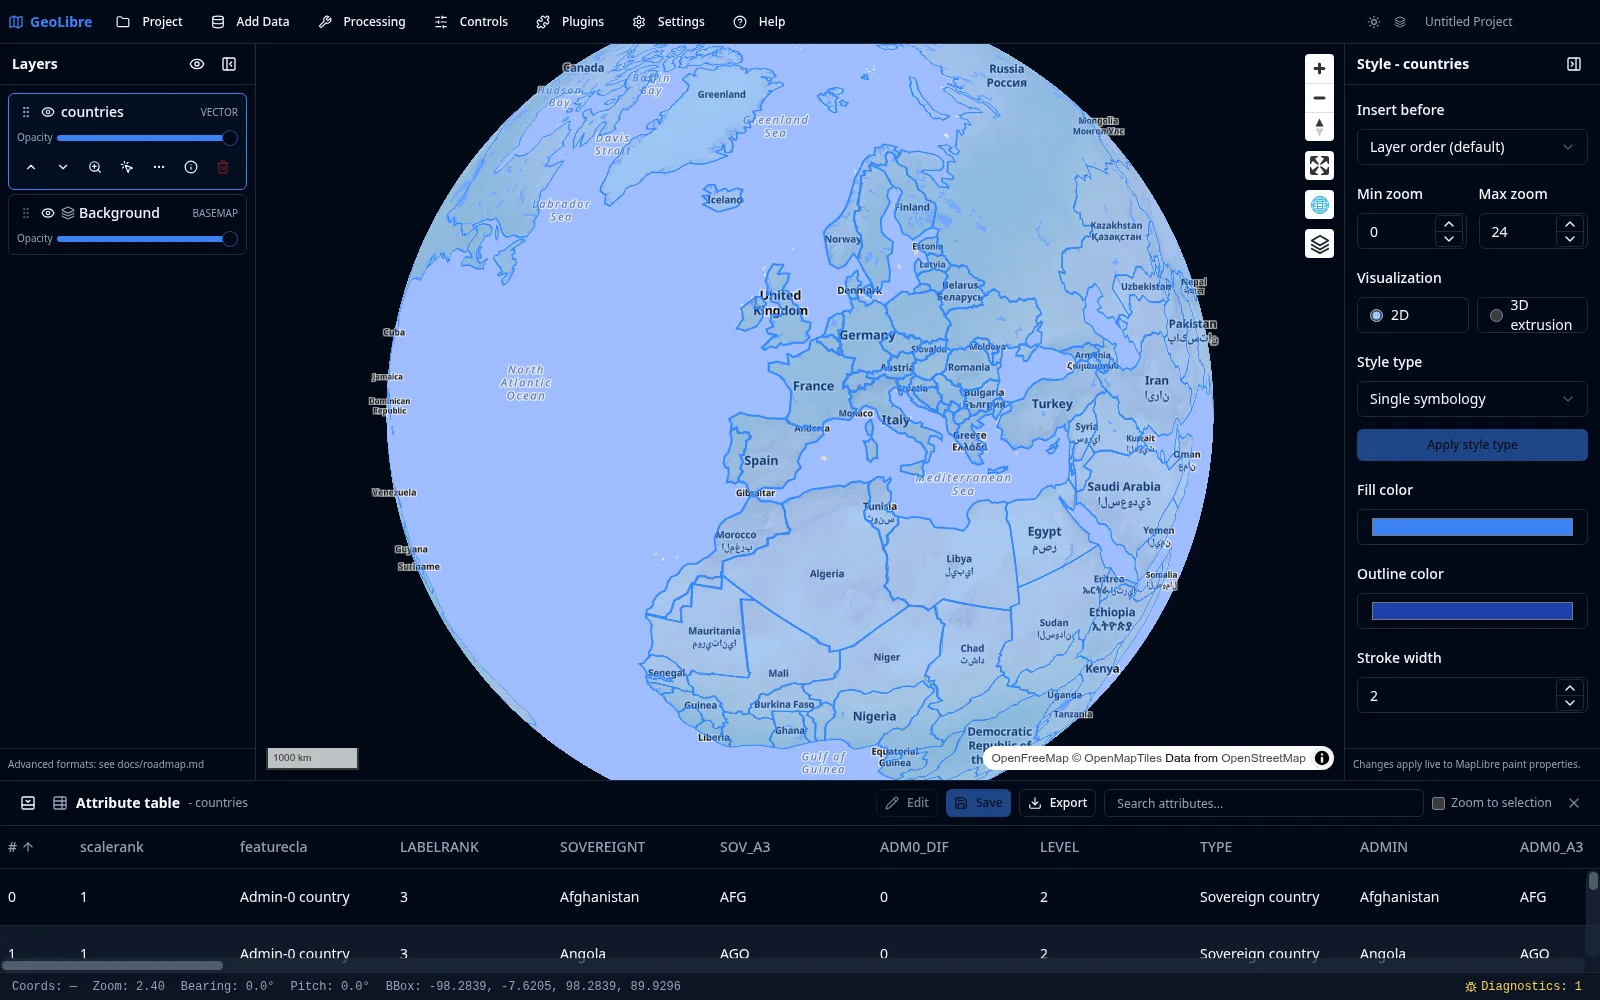Click Edit in attribute table
This screenshot has width=1600, height=1000.
coord(907,803)
